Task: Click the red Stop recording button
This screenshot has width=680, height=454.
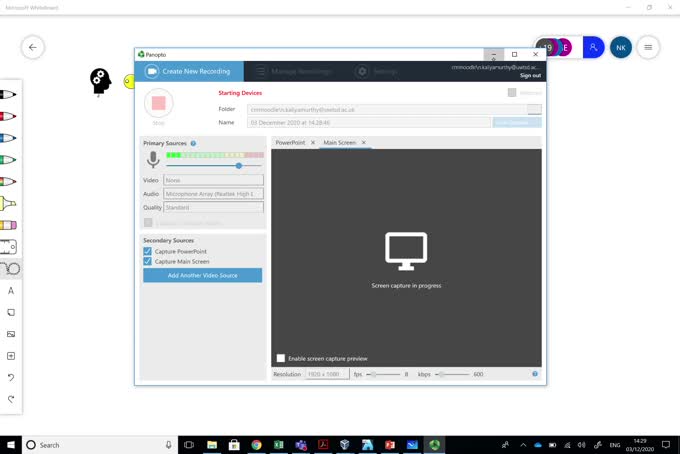Action: pos(158,103)
